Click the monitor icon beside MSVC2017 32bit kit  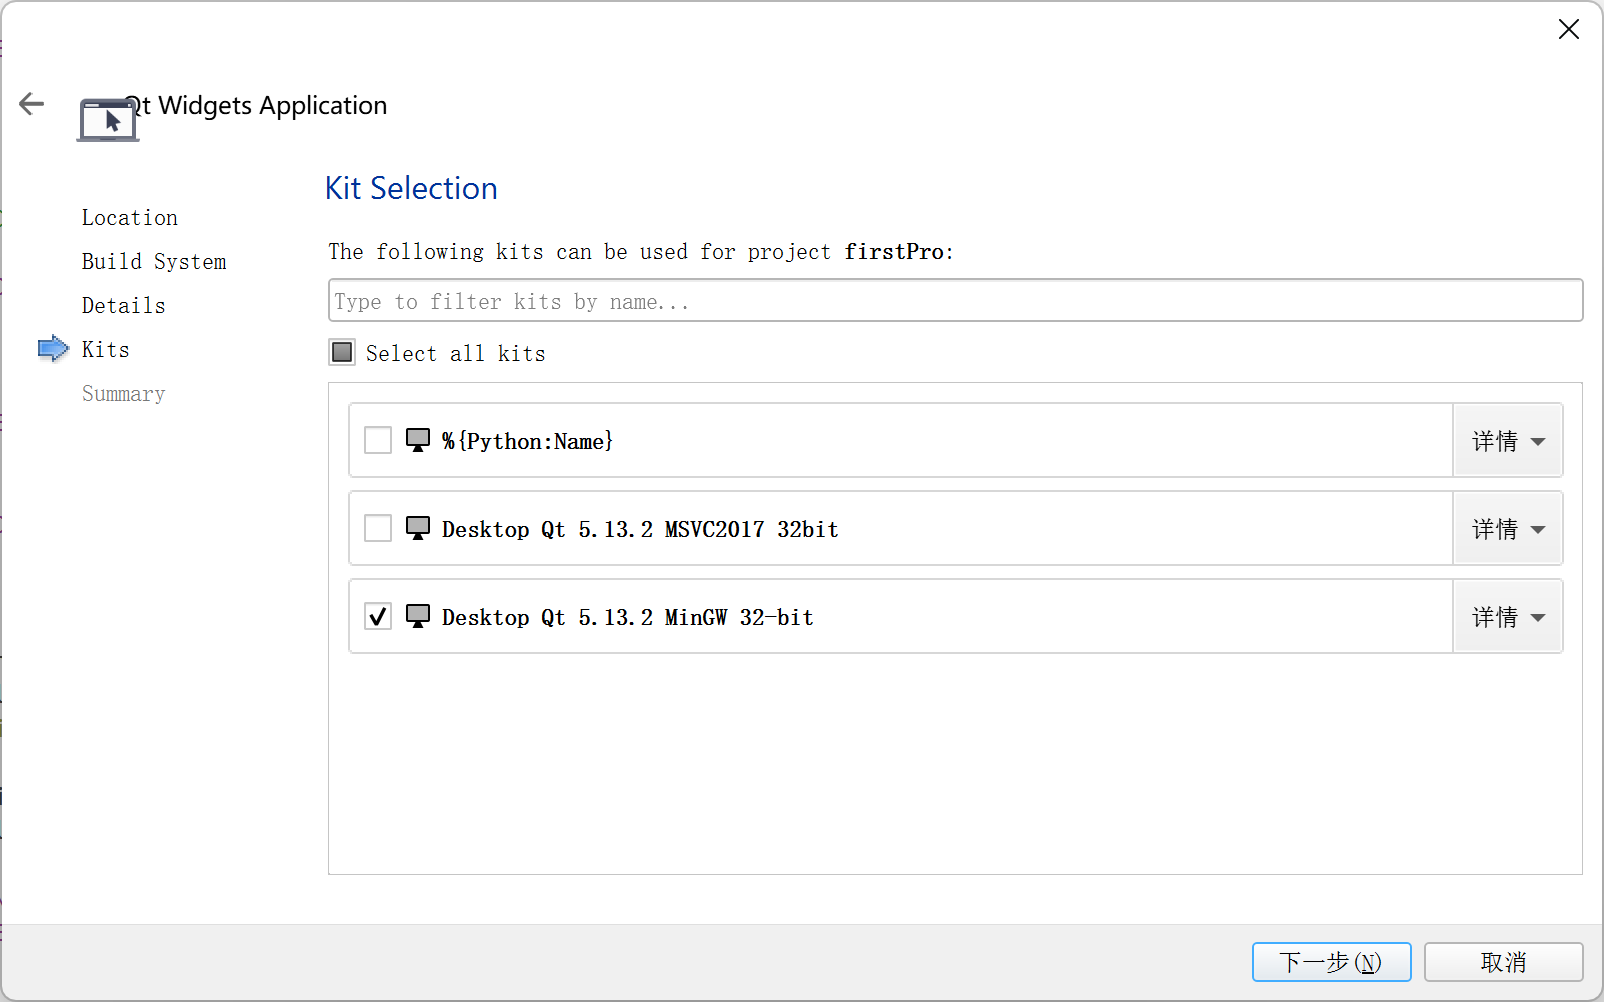[x=418, y=528]
